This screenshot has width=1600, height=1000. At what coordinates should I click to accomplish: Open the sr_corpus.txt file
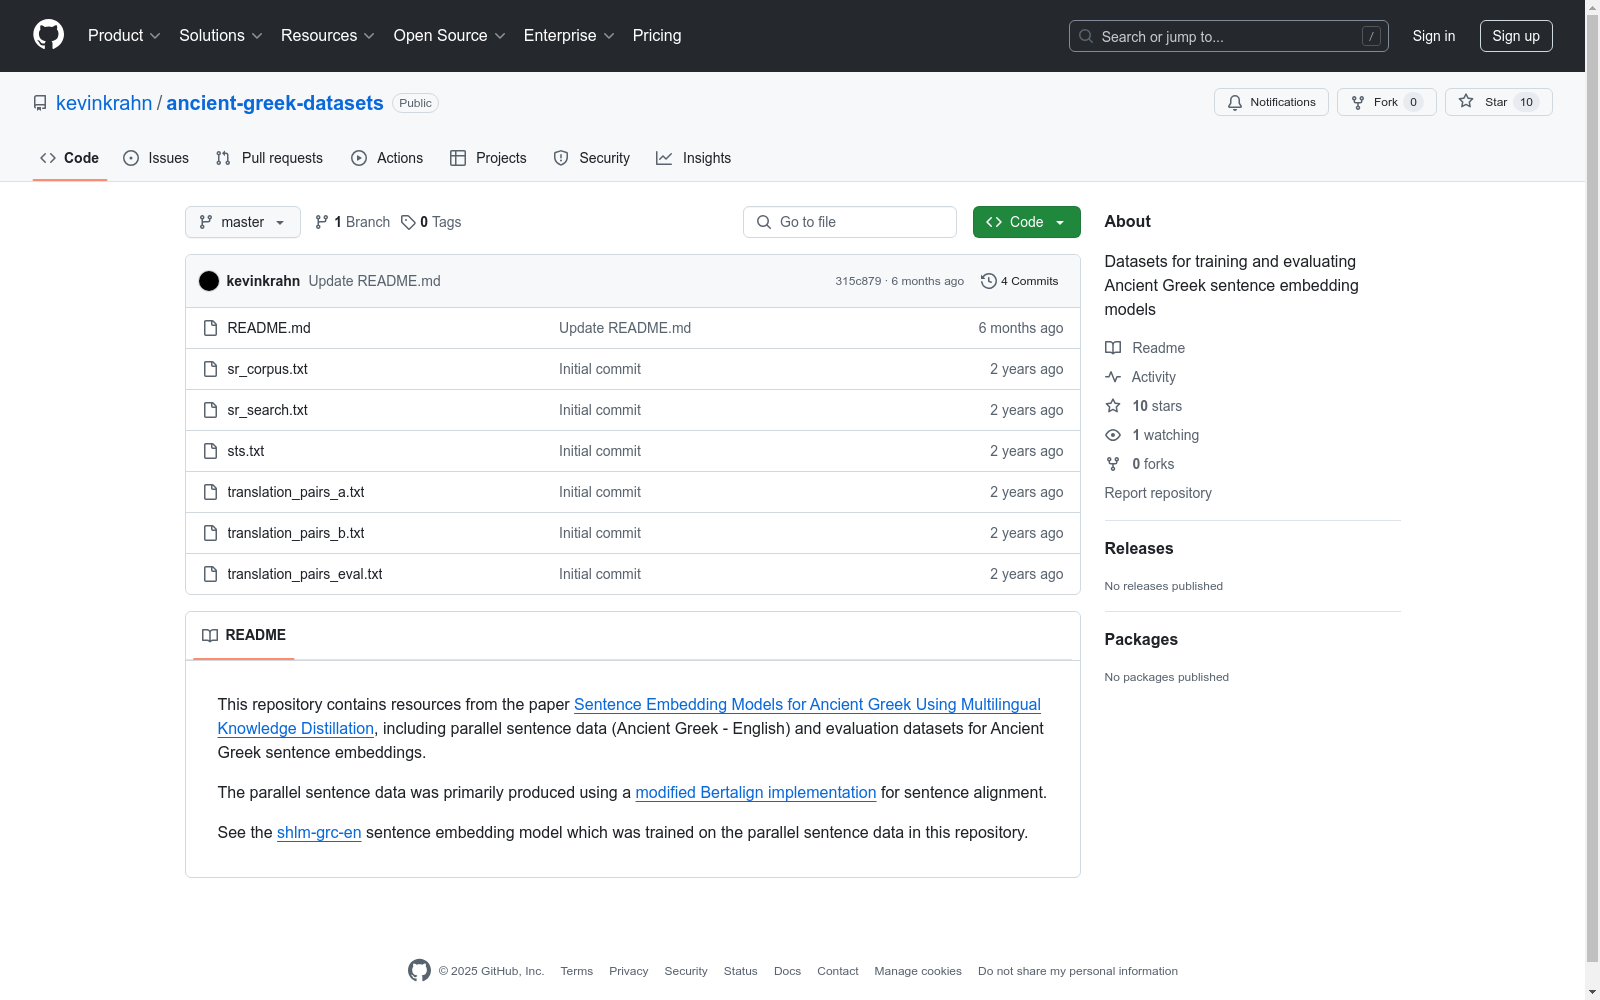coord(267,369)
